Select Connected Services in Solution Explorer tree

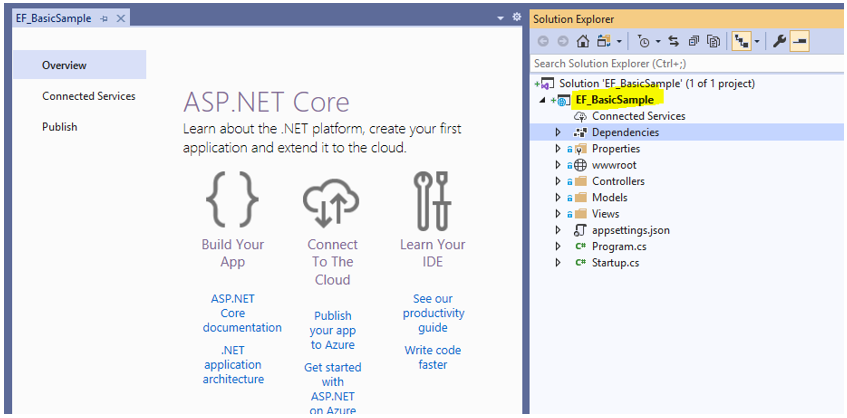pyautogui.click(x=638, y=116)
